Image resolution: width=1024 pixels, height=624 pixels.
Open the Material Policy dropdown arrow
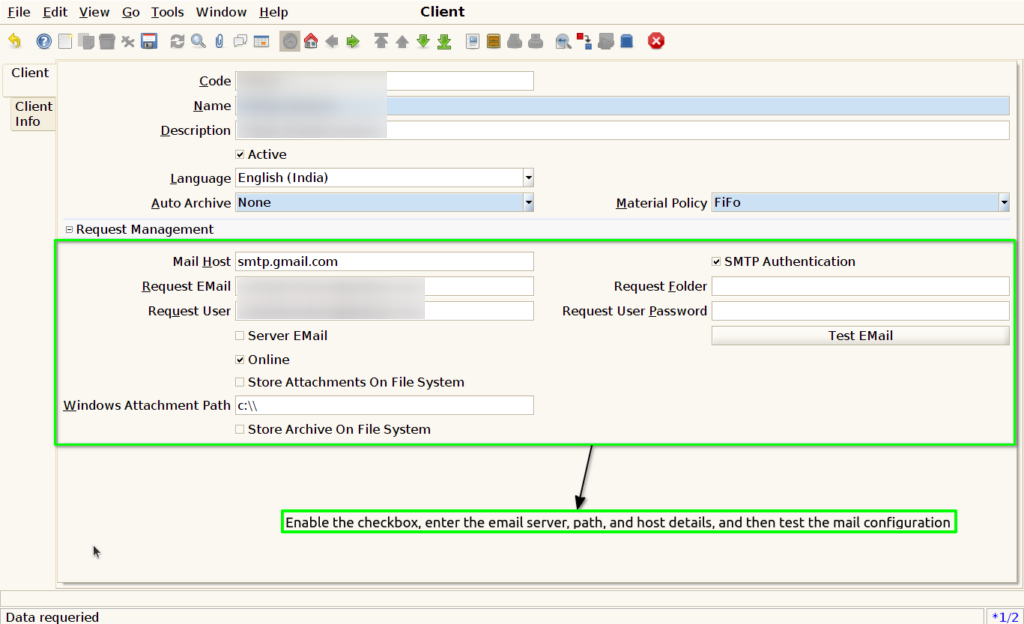tap(1004, 202)
